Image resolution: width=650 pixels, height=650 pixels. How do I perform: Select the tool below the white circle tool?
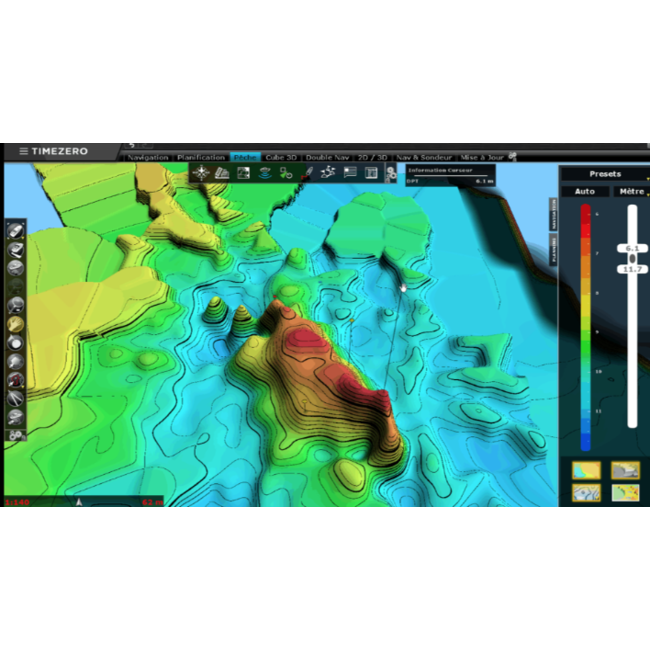coord(16,361)
